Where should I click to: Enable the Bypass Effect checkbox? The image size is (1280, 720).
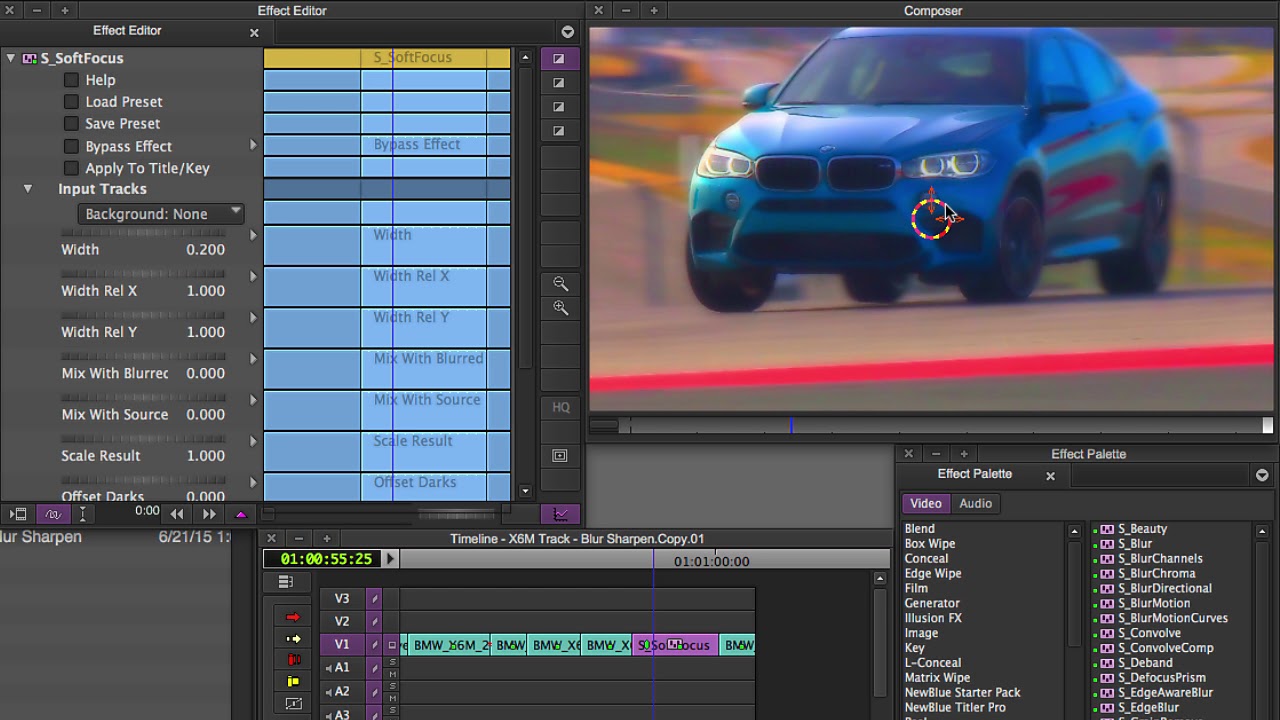tap(71, 146)
